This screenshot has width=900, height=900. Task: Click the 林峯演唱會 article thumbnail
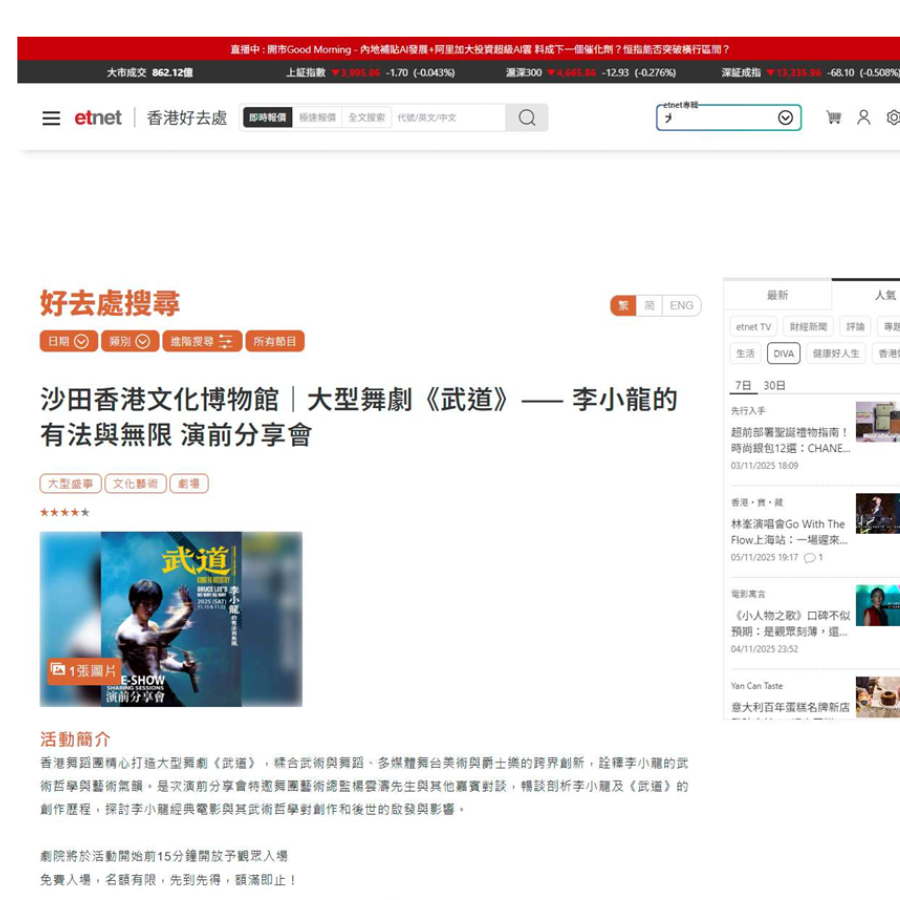tap(878, 514)
